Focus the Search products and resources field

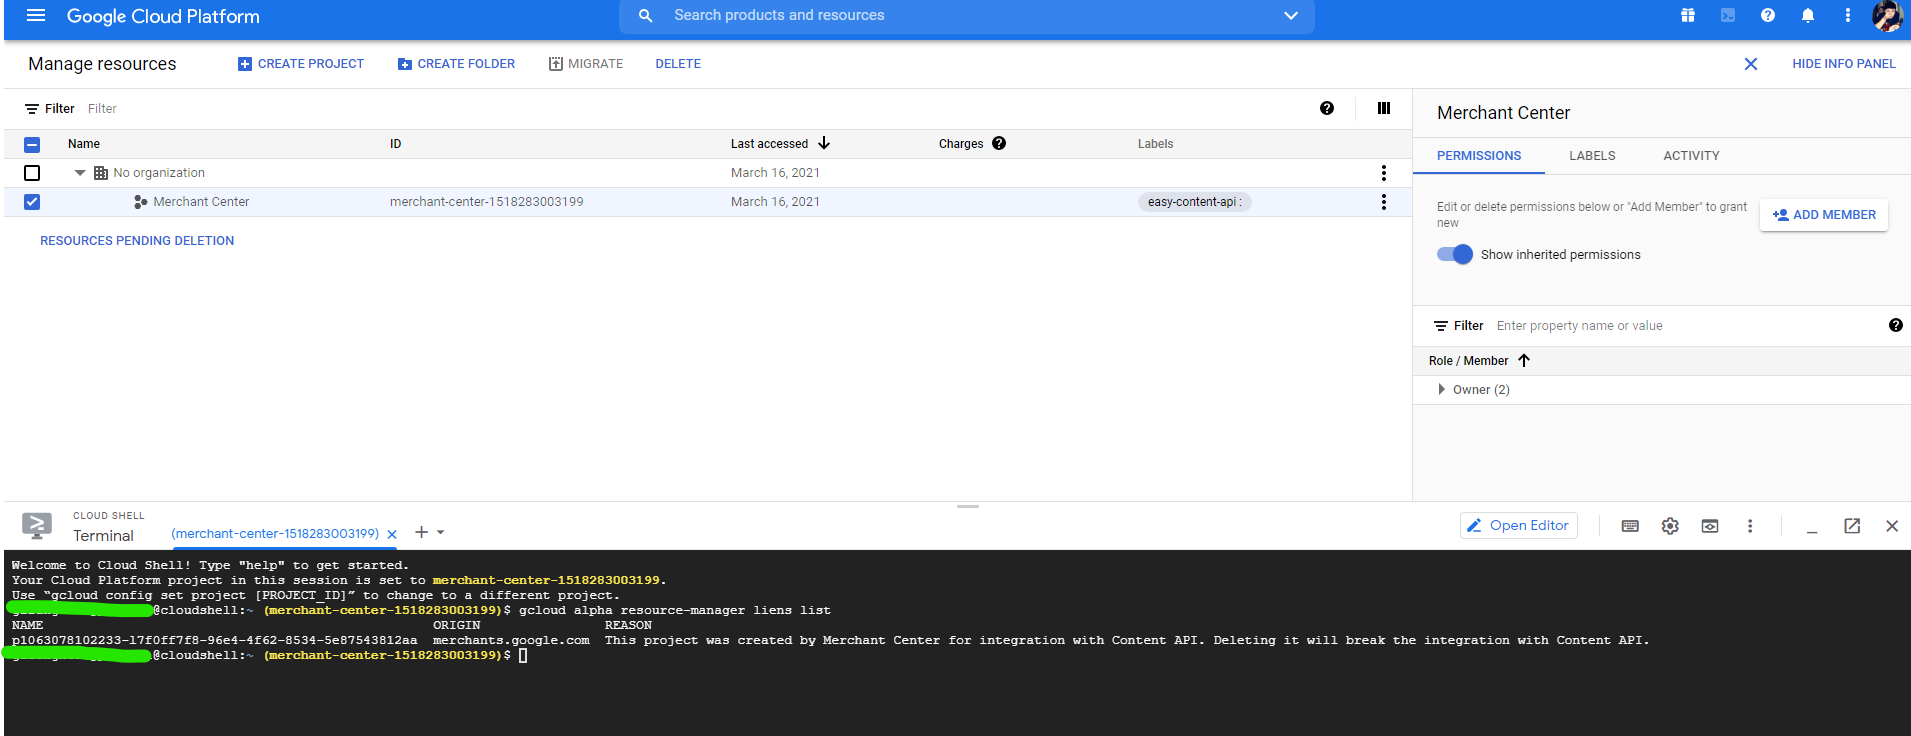point(966,16)
